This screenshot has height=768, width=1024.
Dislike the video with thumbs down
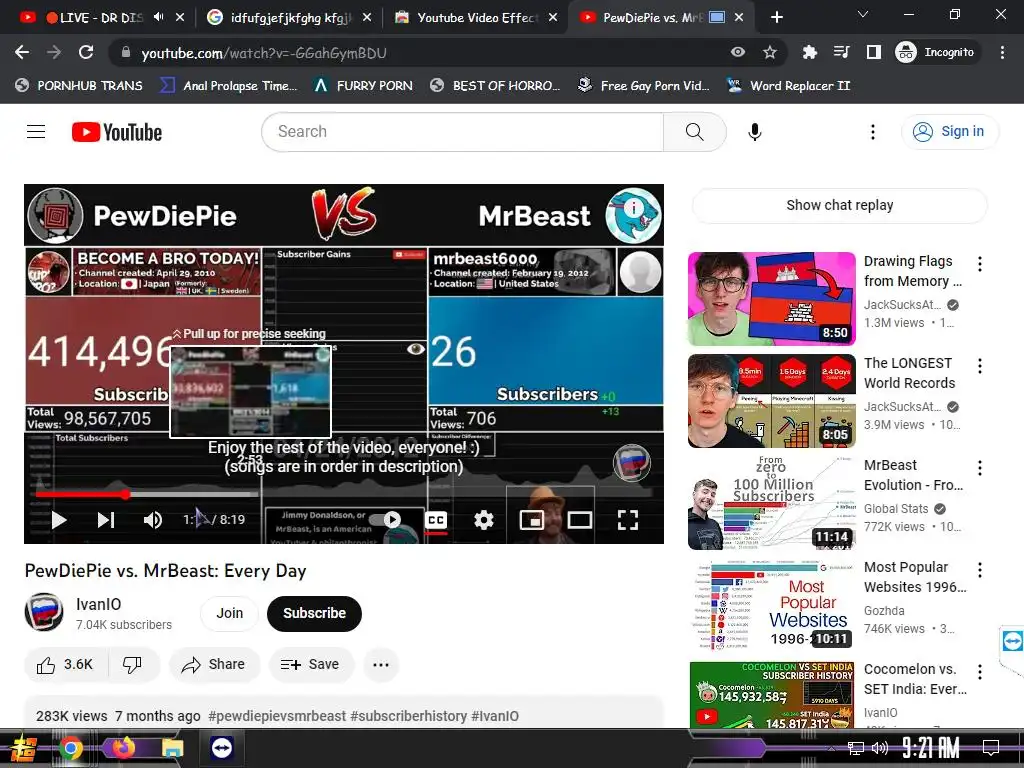(x=133, y=665)
